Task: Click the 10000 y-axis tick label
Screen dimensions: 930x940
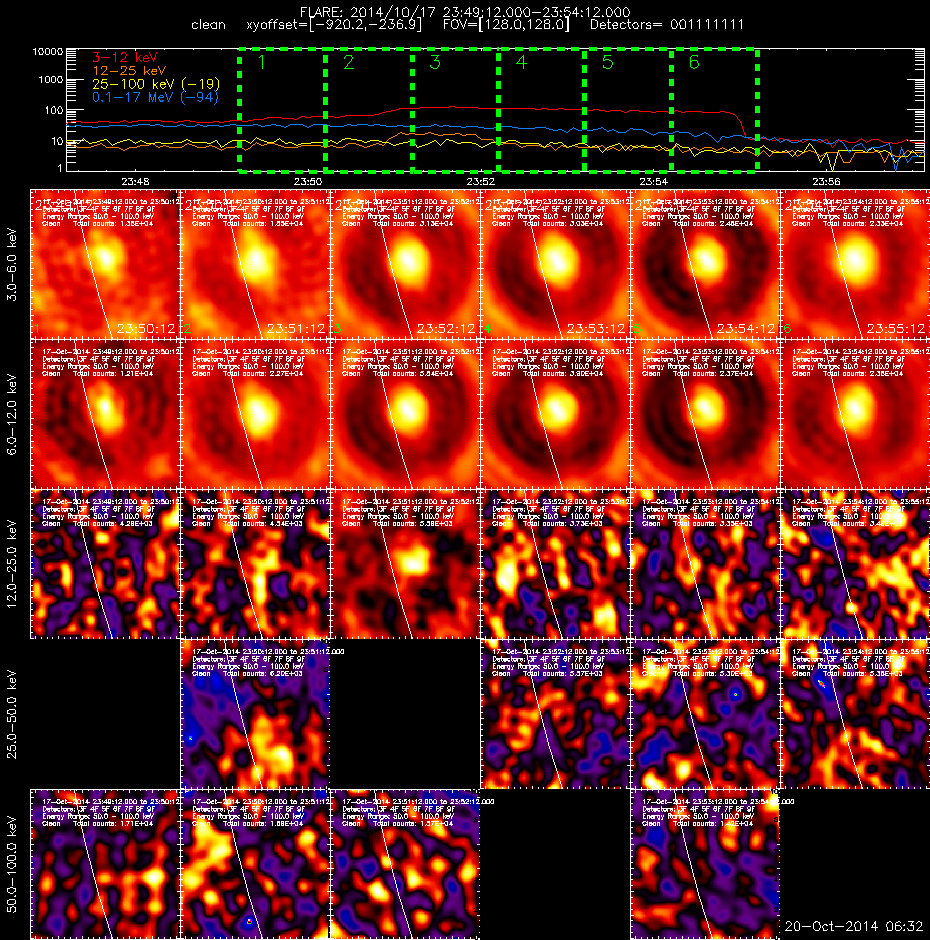Action: (x=47, y=52)
